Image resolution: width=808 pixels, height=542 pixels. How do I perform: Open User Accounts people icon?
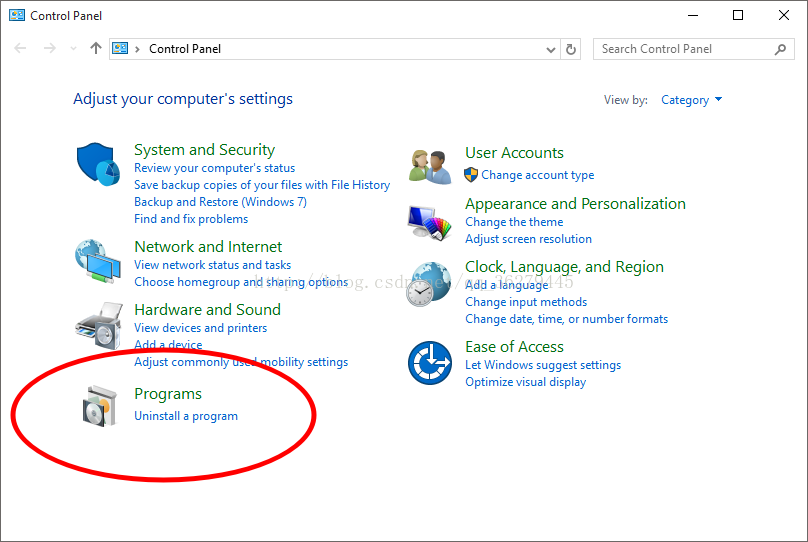[430, 167]
